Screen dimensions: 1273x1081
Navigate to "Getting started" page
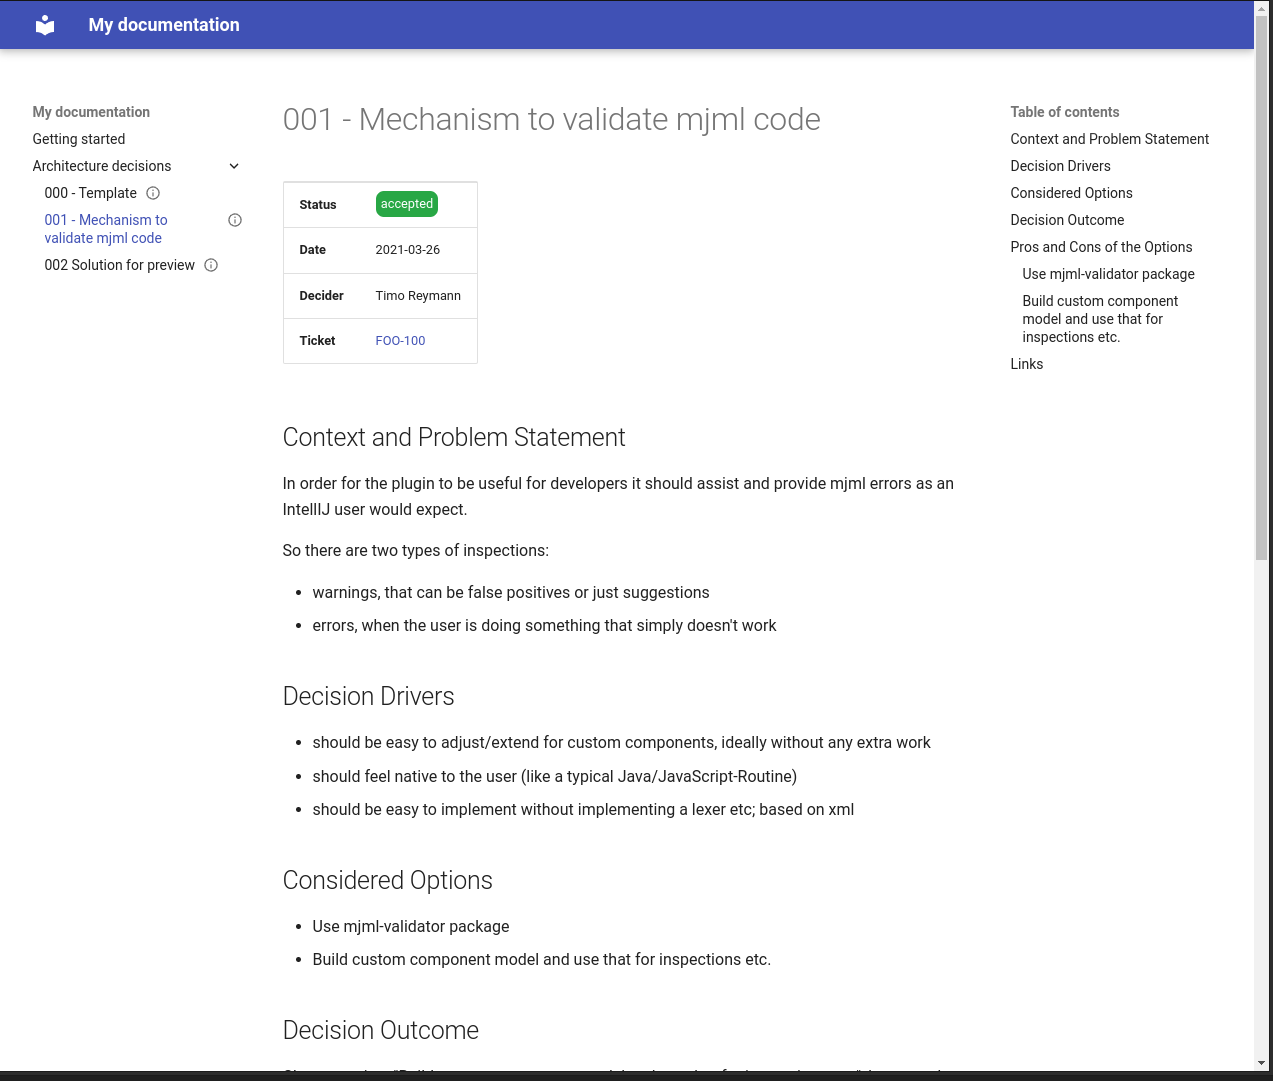pyautogui.click(x=78, y=139)
